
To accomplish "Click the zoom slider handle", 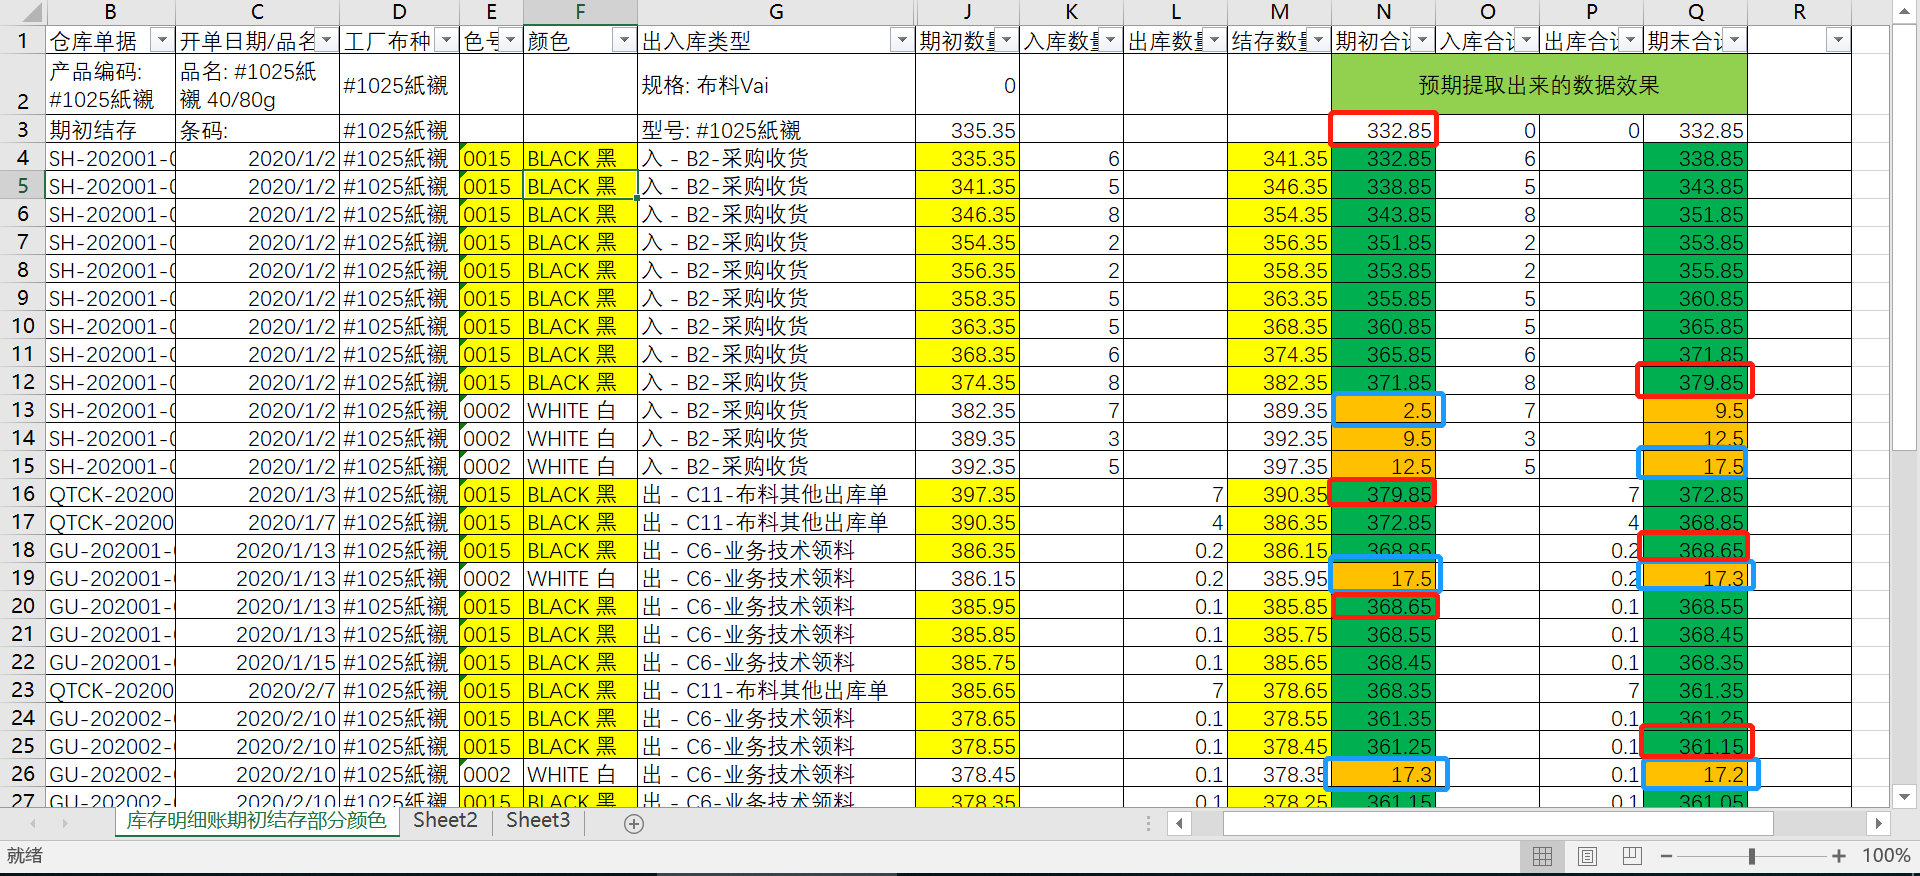I will click(1752, 856).
